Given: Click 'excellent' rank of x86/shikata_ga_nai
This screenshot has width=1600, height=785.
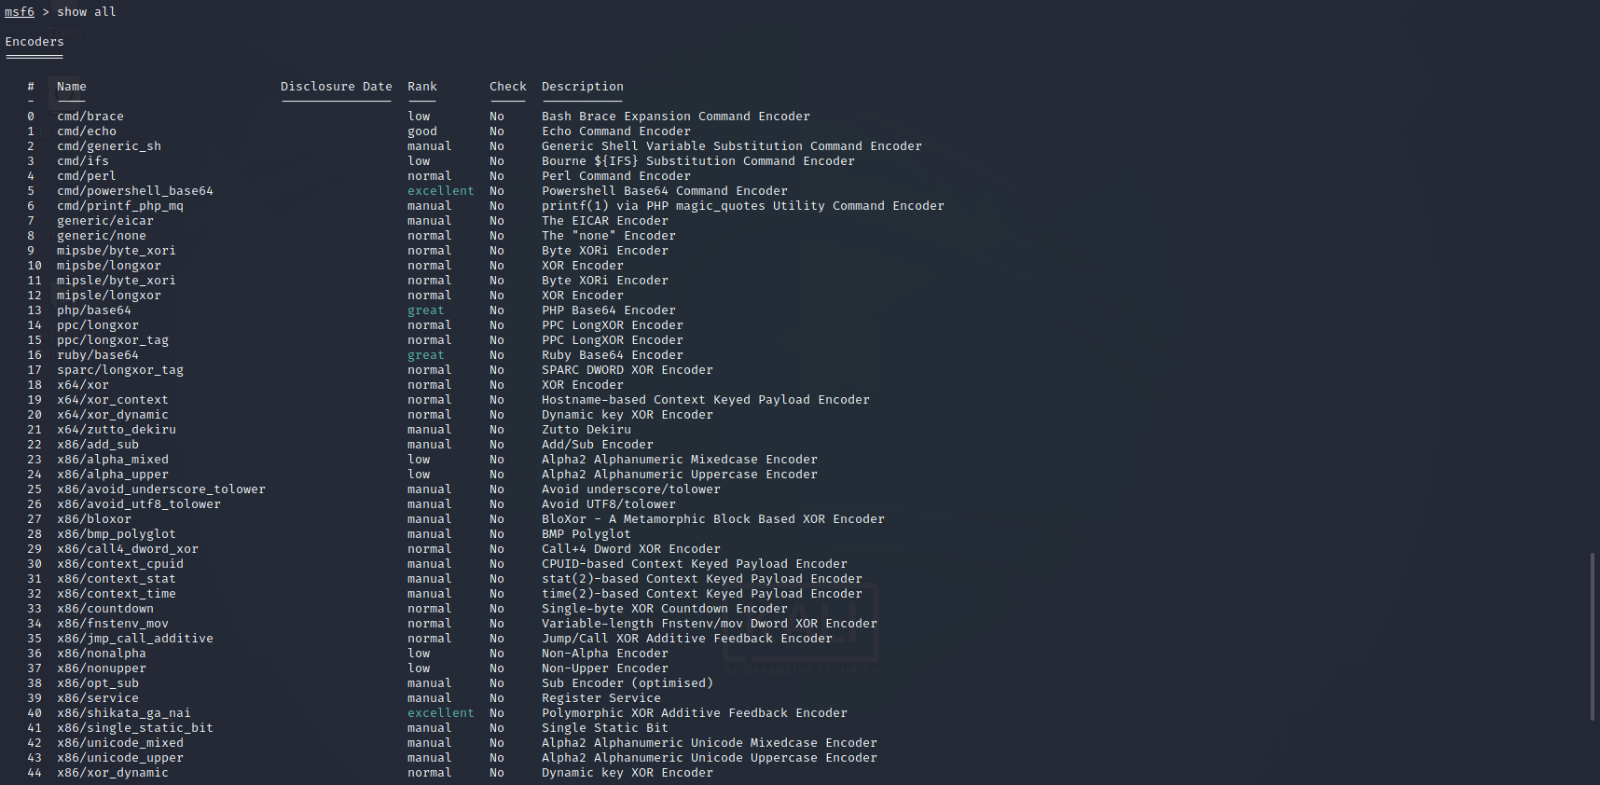Looking at the screenshot, I should tap(441, 713).
